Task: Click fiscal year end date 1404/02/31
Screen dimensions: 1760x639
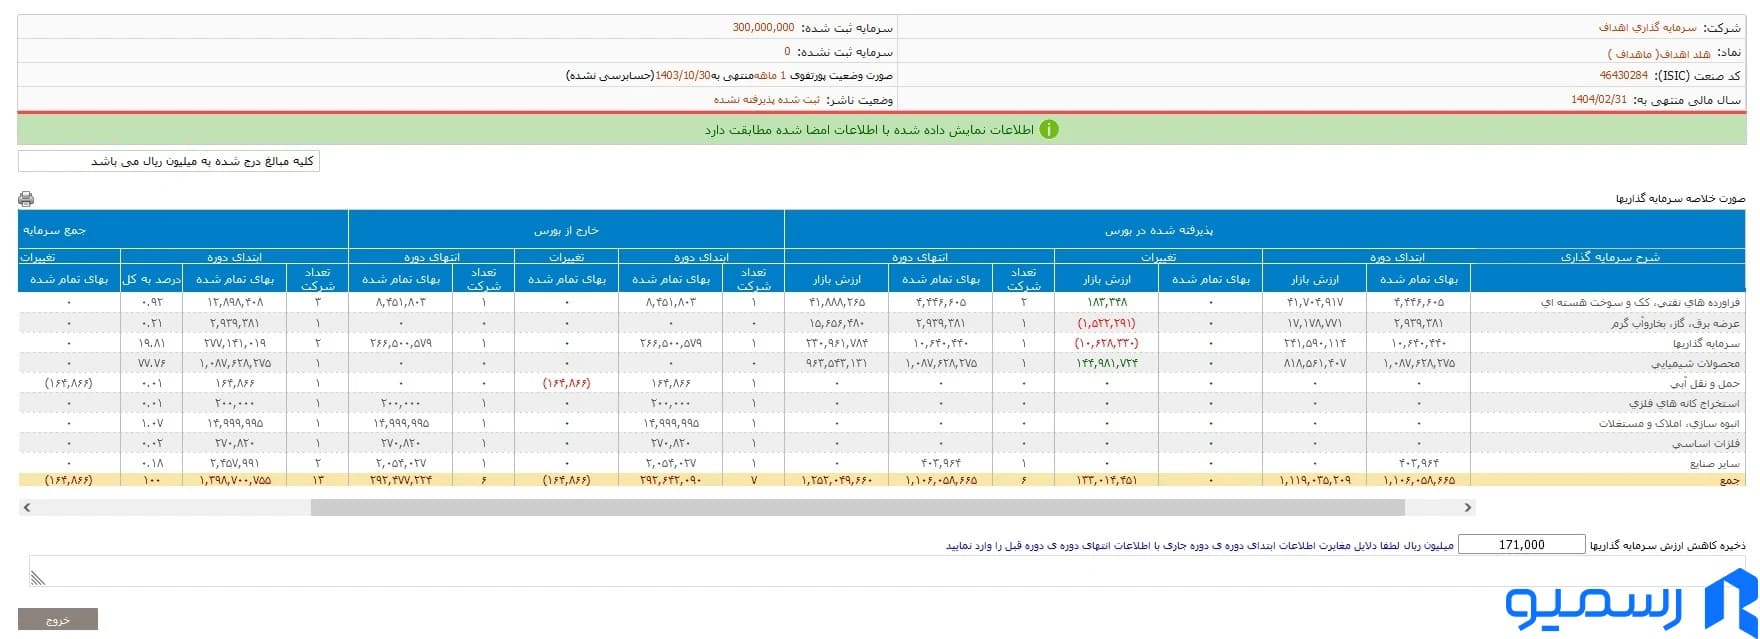Action: click(1599, 100)
